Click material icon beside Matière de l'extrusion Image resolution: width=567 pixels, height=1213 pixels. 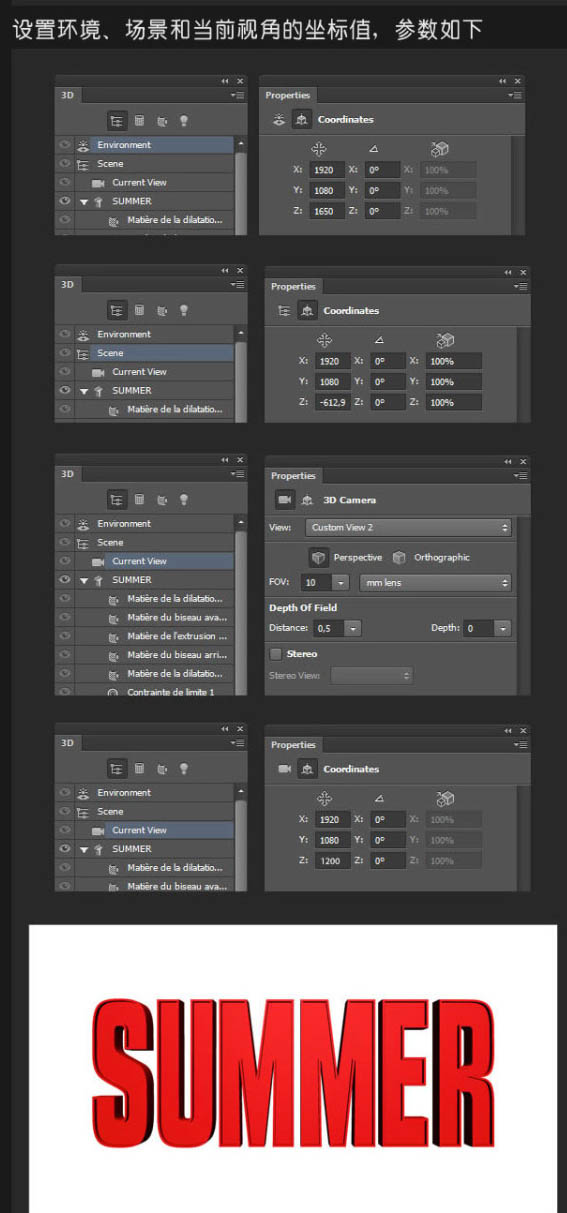[x=113, y=636]
